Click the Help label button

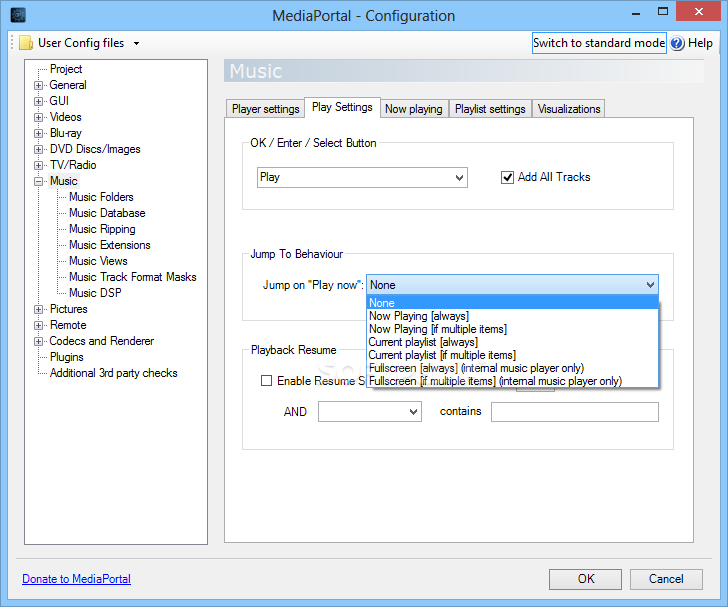click(700, 43)
